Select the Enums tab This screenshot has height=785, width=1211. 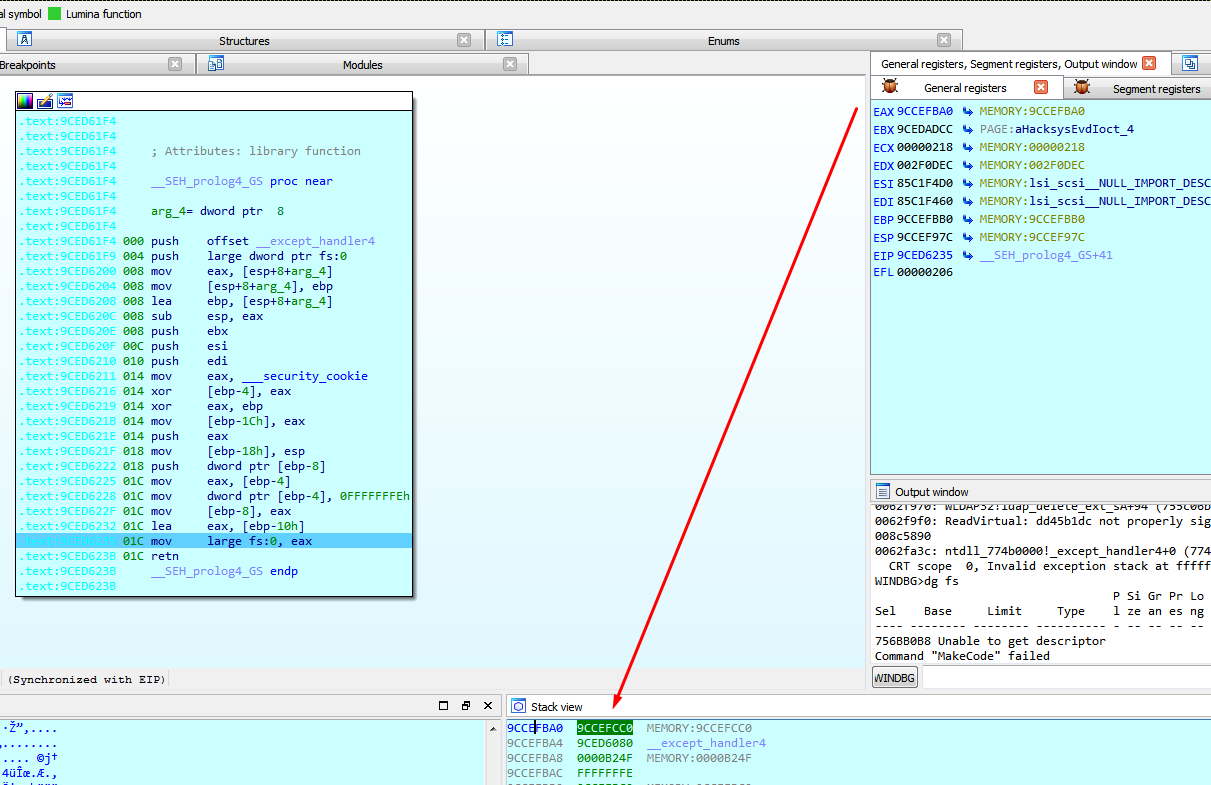pyautogui.click(x=723, y=41)
